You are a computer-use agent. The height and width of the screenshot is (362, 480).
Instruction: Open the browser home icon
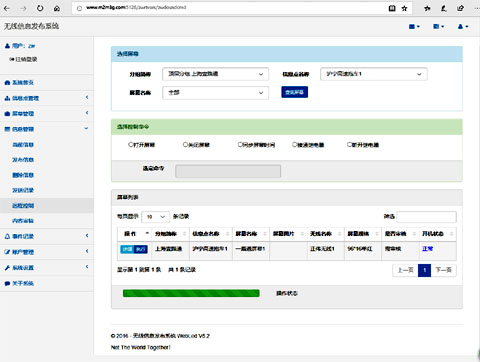pos(57,8)
